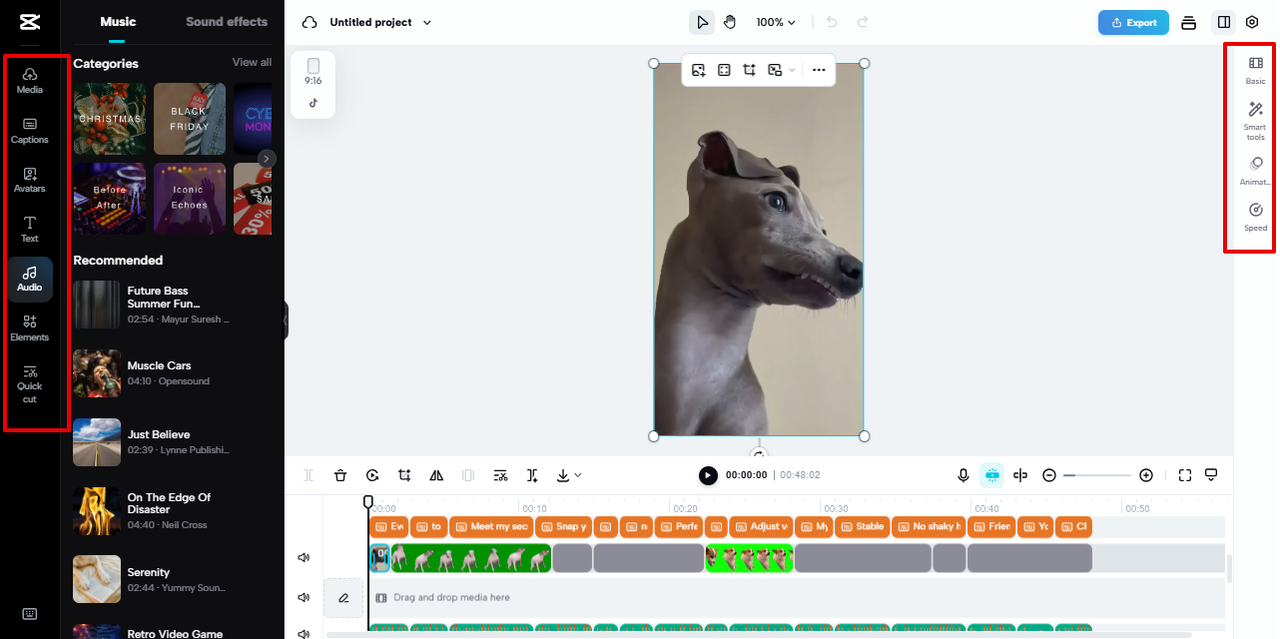This screenshot has height=639, width=1280.
Task: Open the Captions panel
Action: [29, 131]
